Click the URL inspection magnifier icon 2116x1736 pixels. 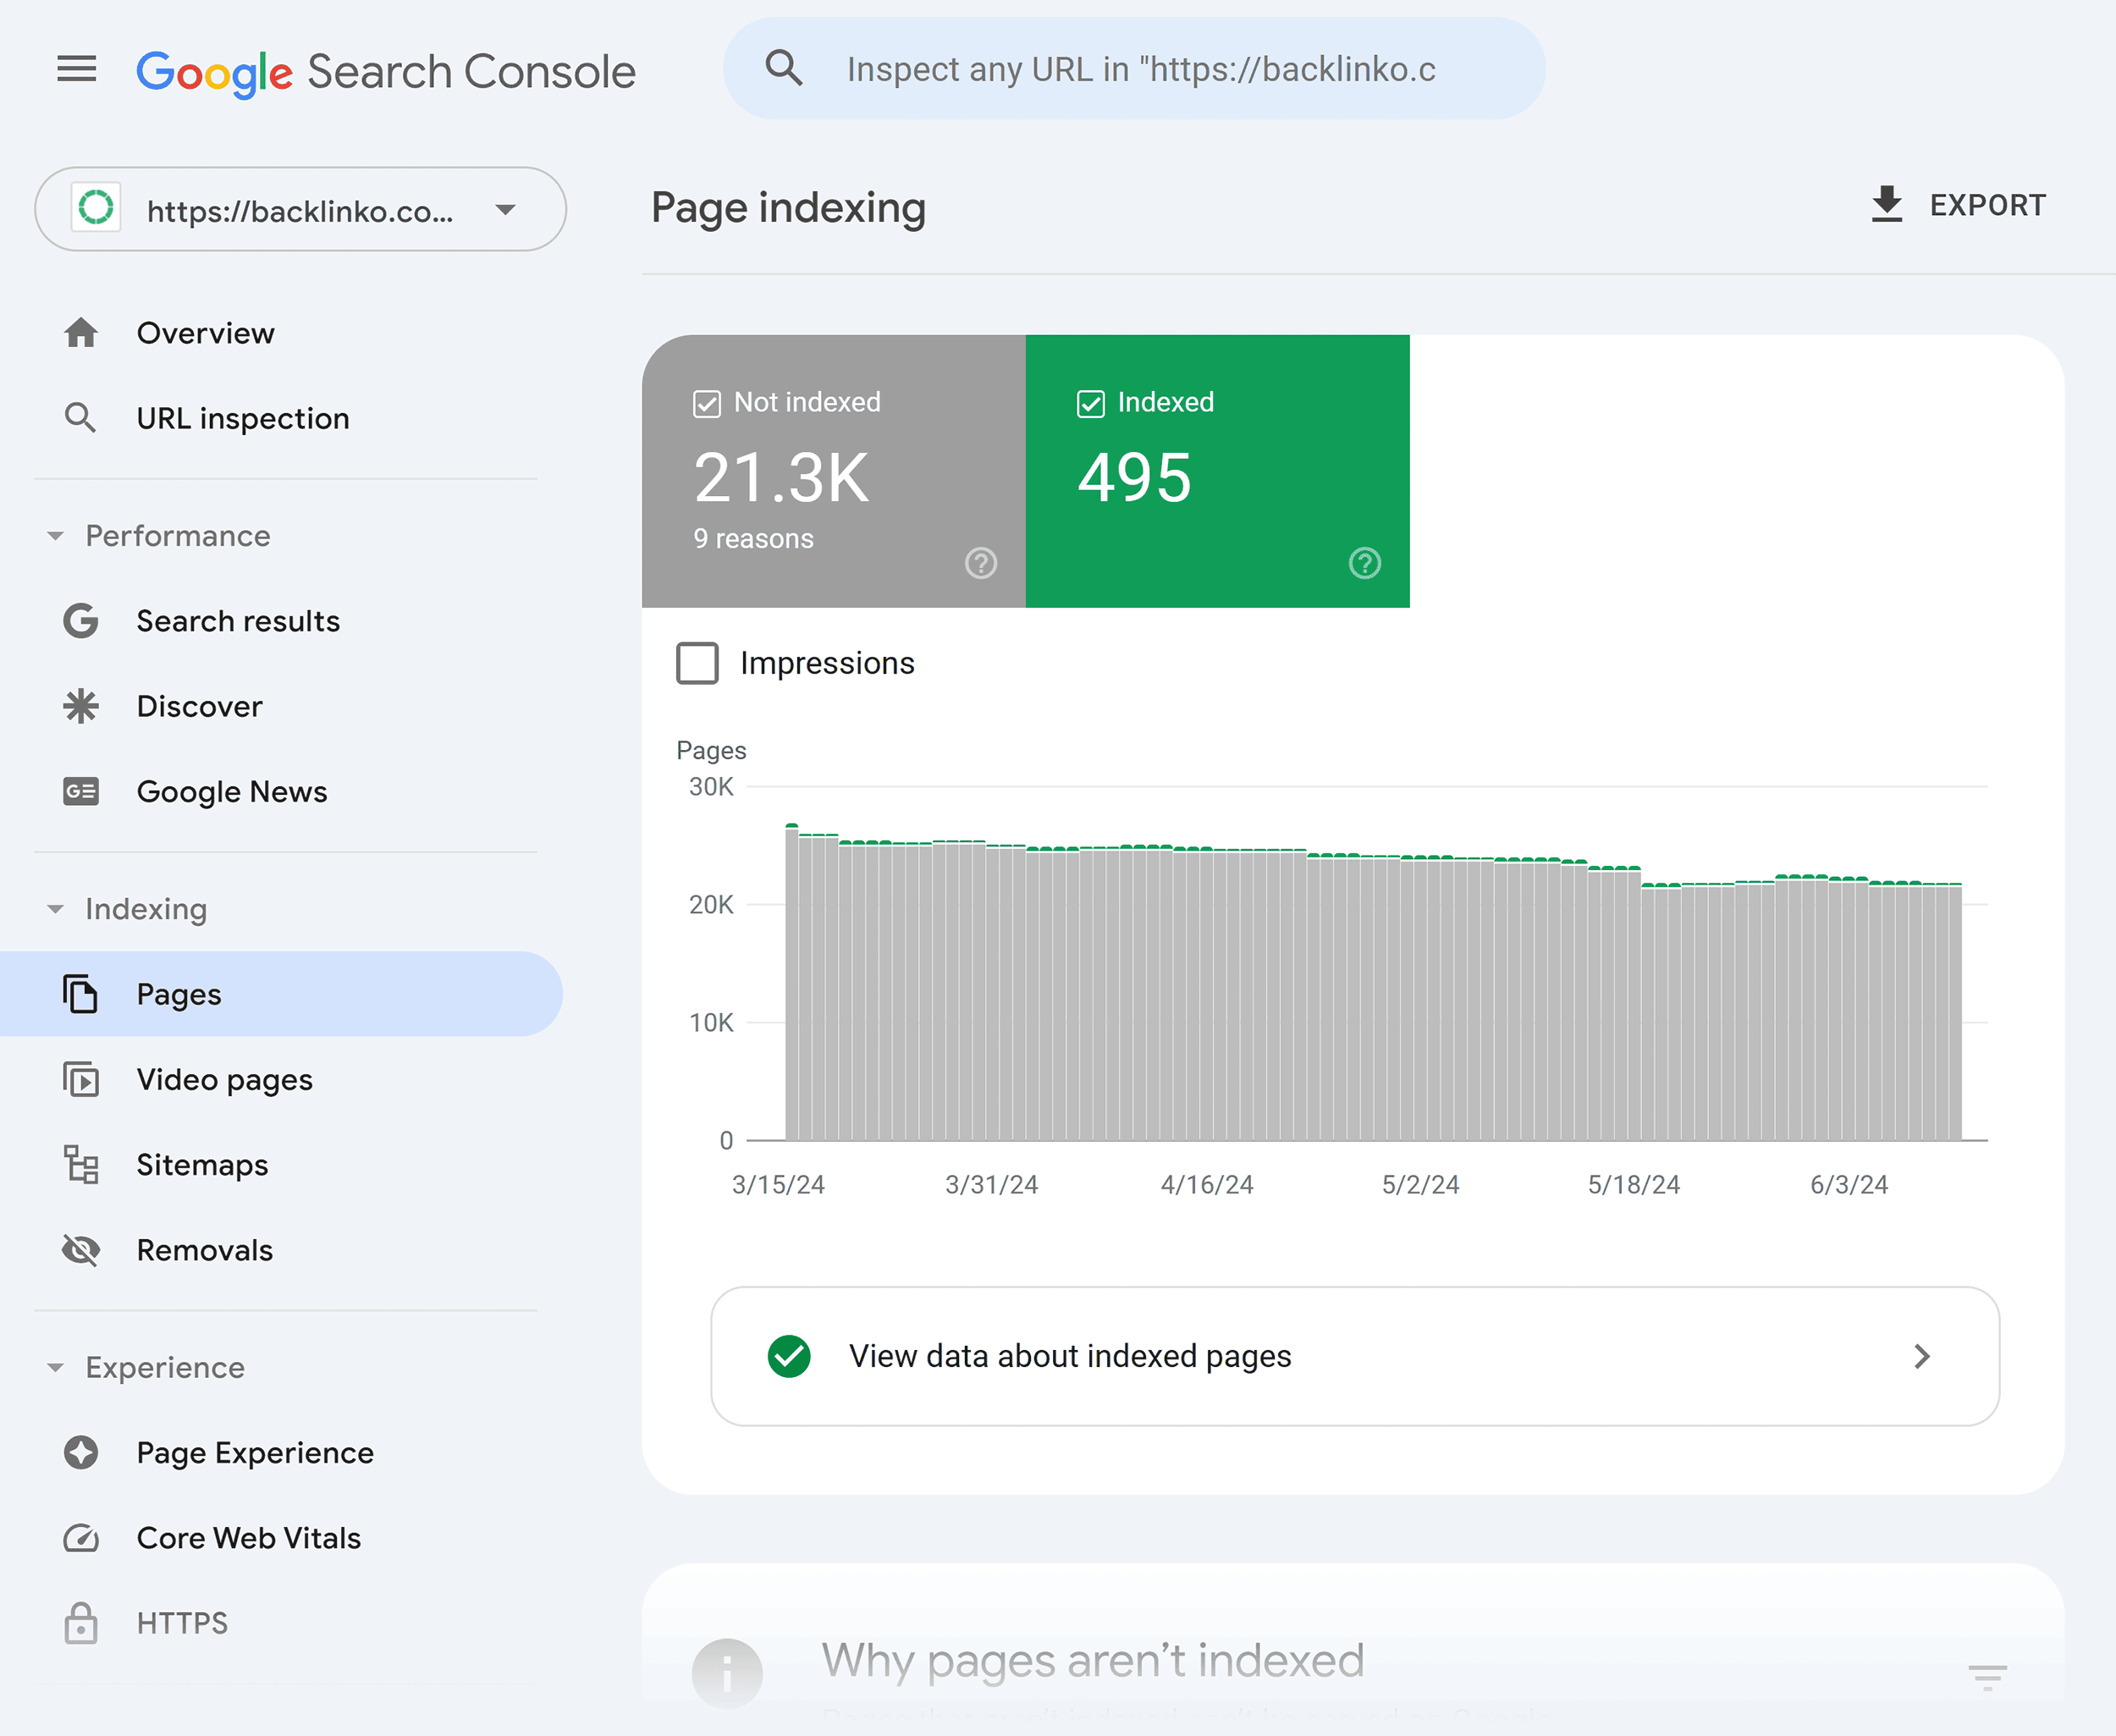pyautogui.click(x=81, y=416)
